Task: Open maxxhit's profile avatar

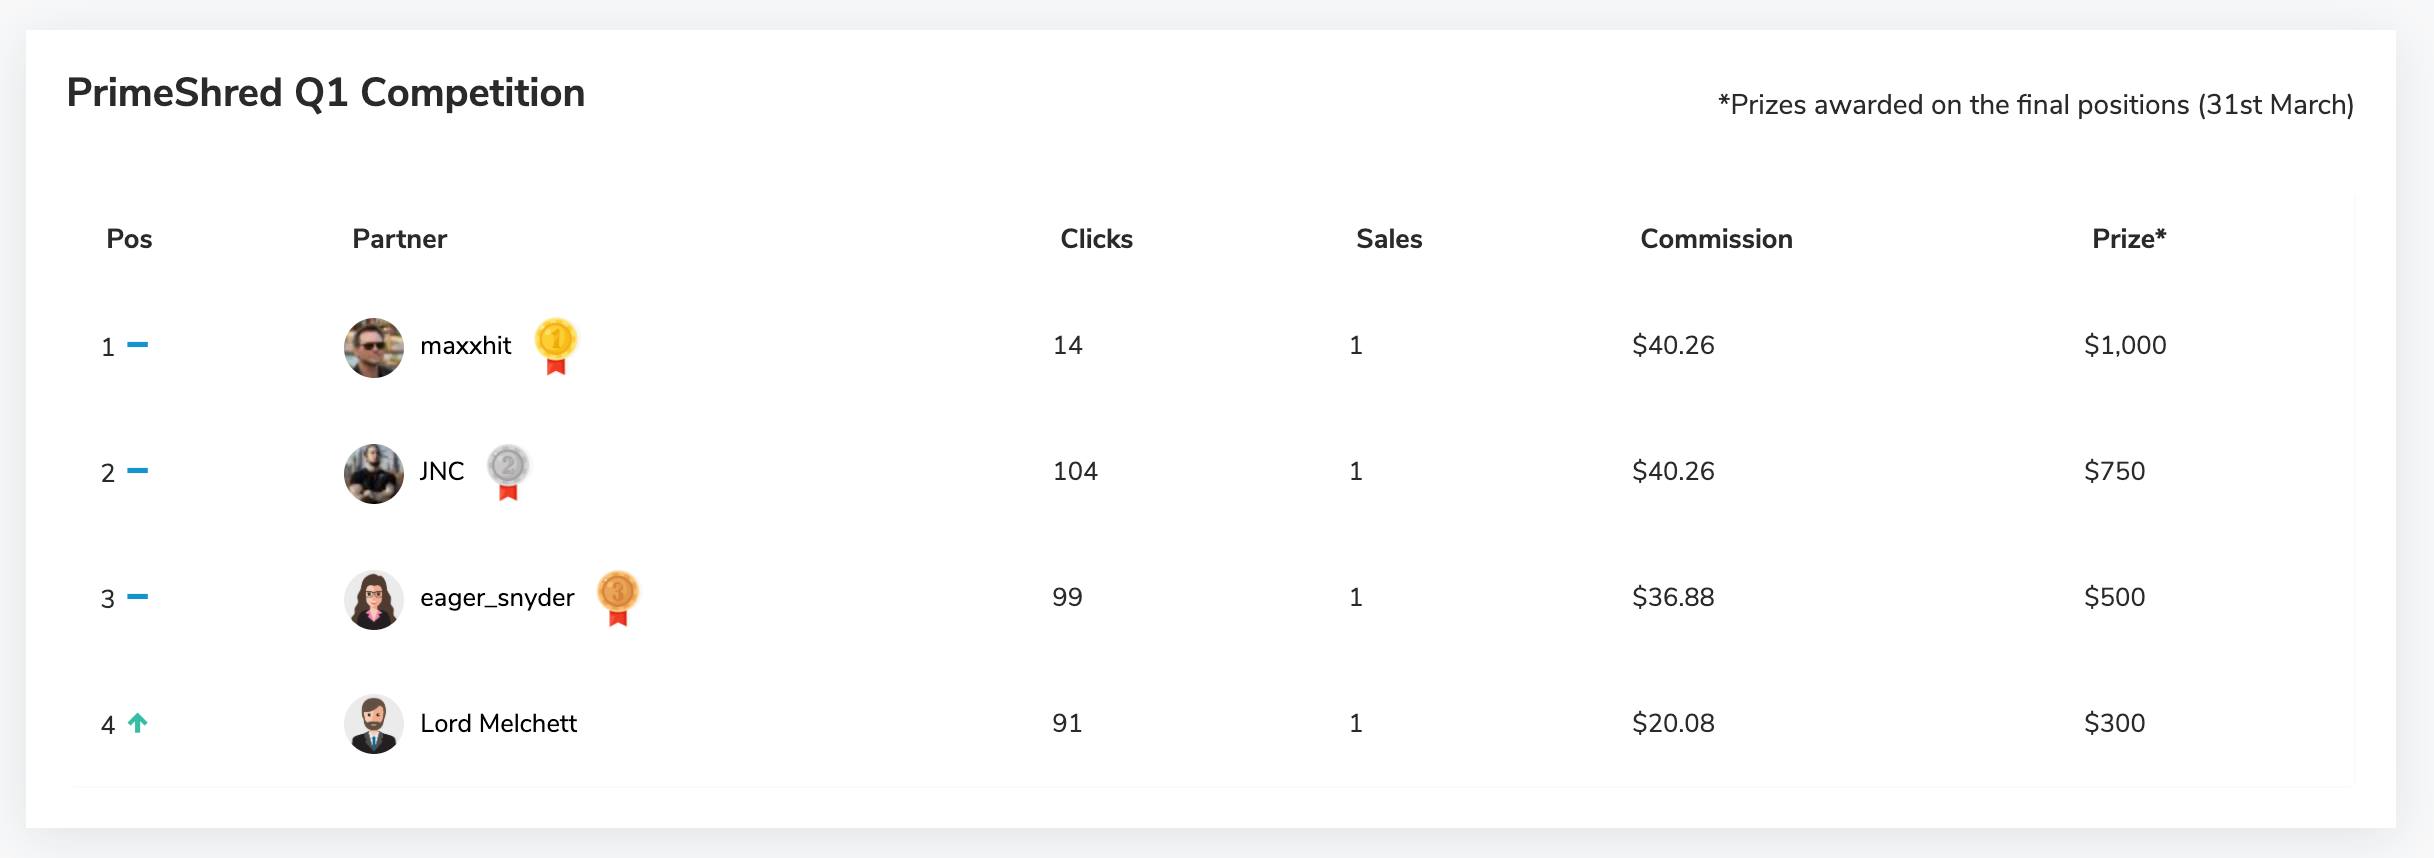Action: tap(374, 347)
